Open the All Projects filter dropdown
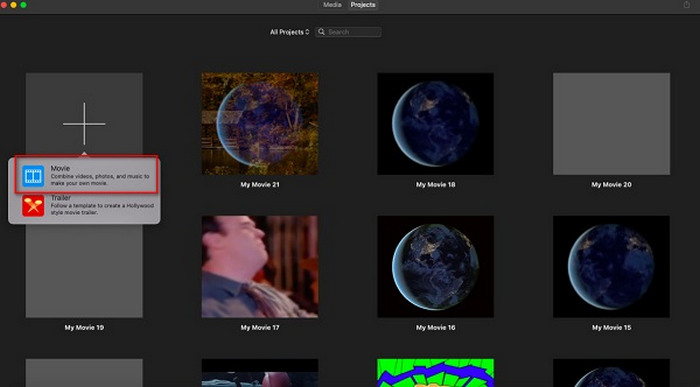This screenshot has width=700, height=387. coord(289,32)
